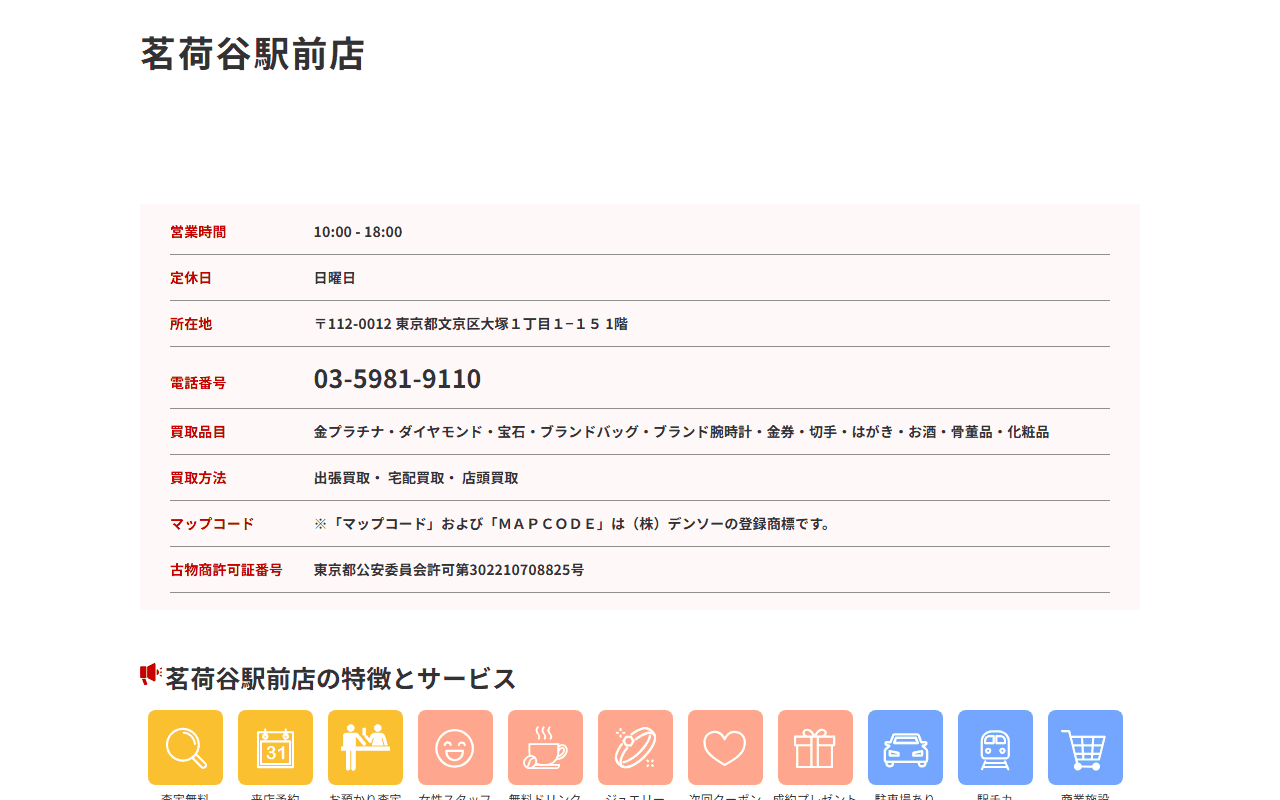Click the train station-near icon

point(995,747)
